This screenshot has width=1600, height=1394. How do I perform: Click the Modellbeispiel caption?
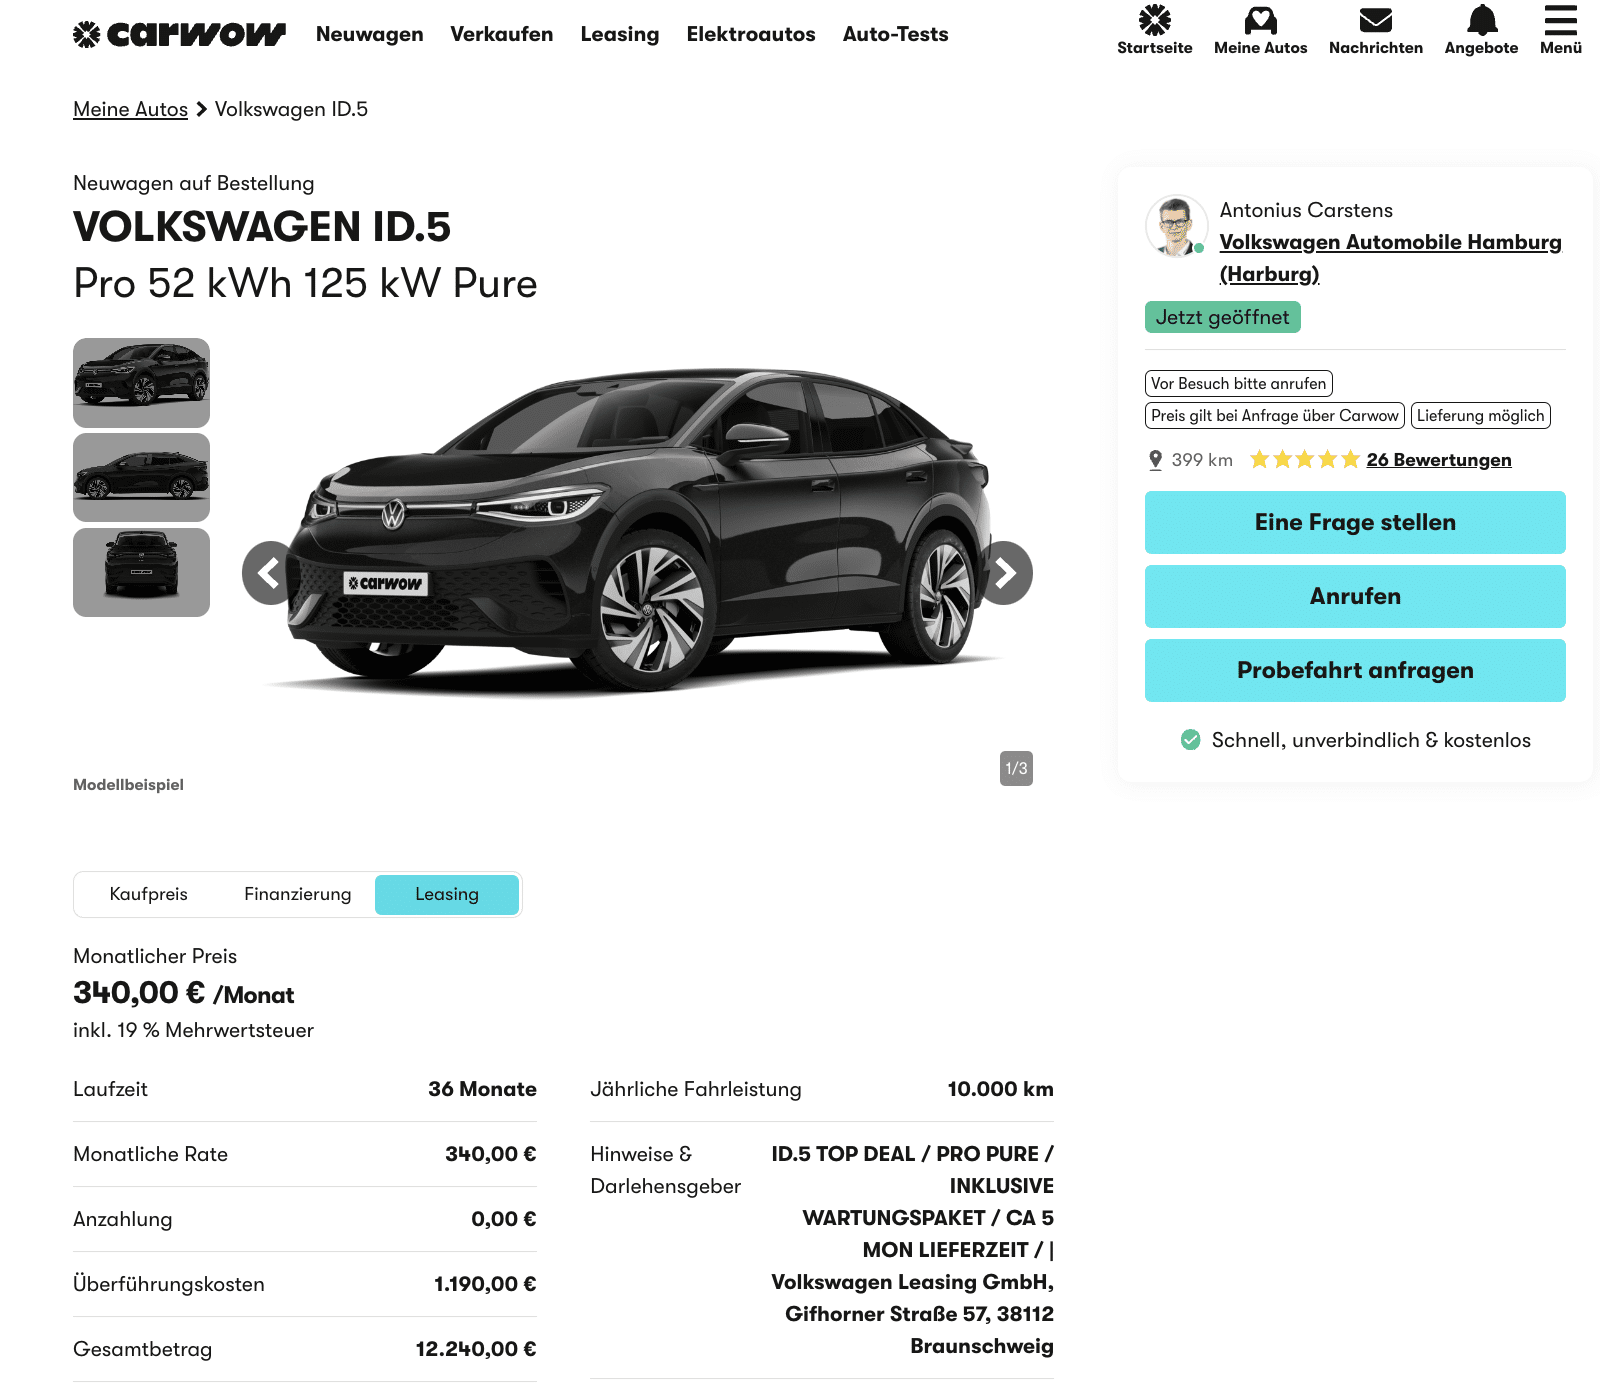click(128, 785)
